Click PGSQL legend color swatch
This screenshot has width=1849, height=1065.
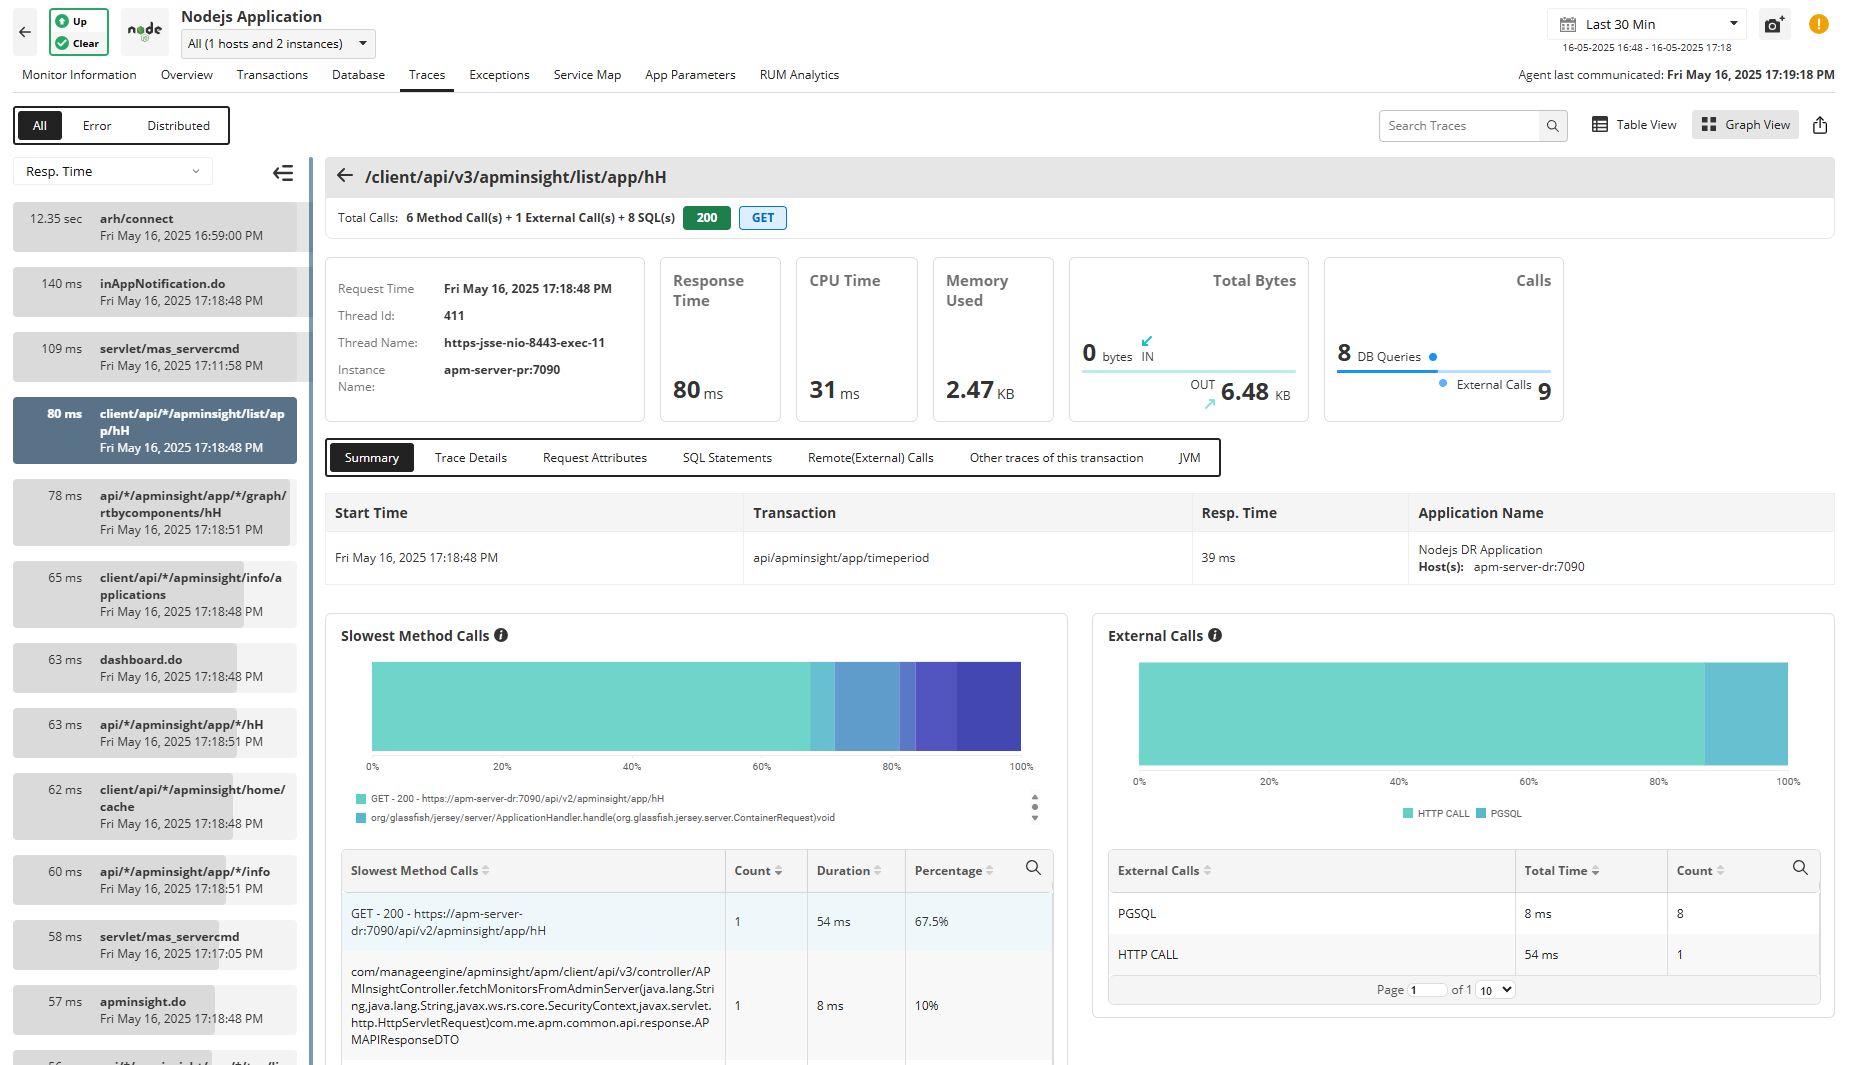click(x=1481, y=814)
